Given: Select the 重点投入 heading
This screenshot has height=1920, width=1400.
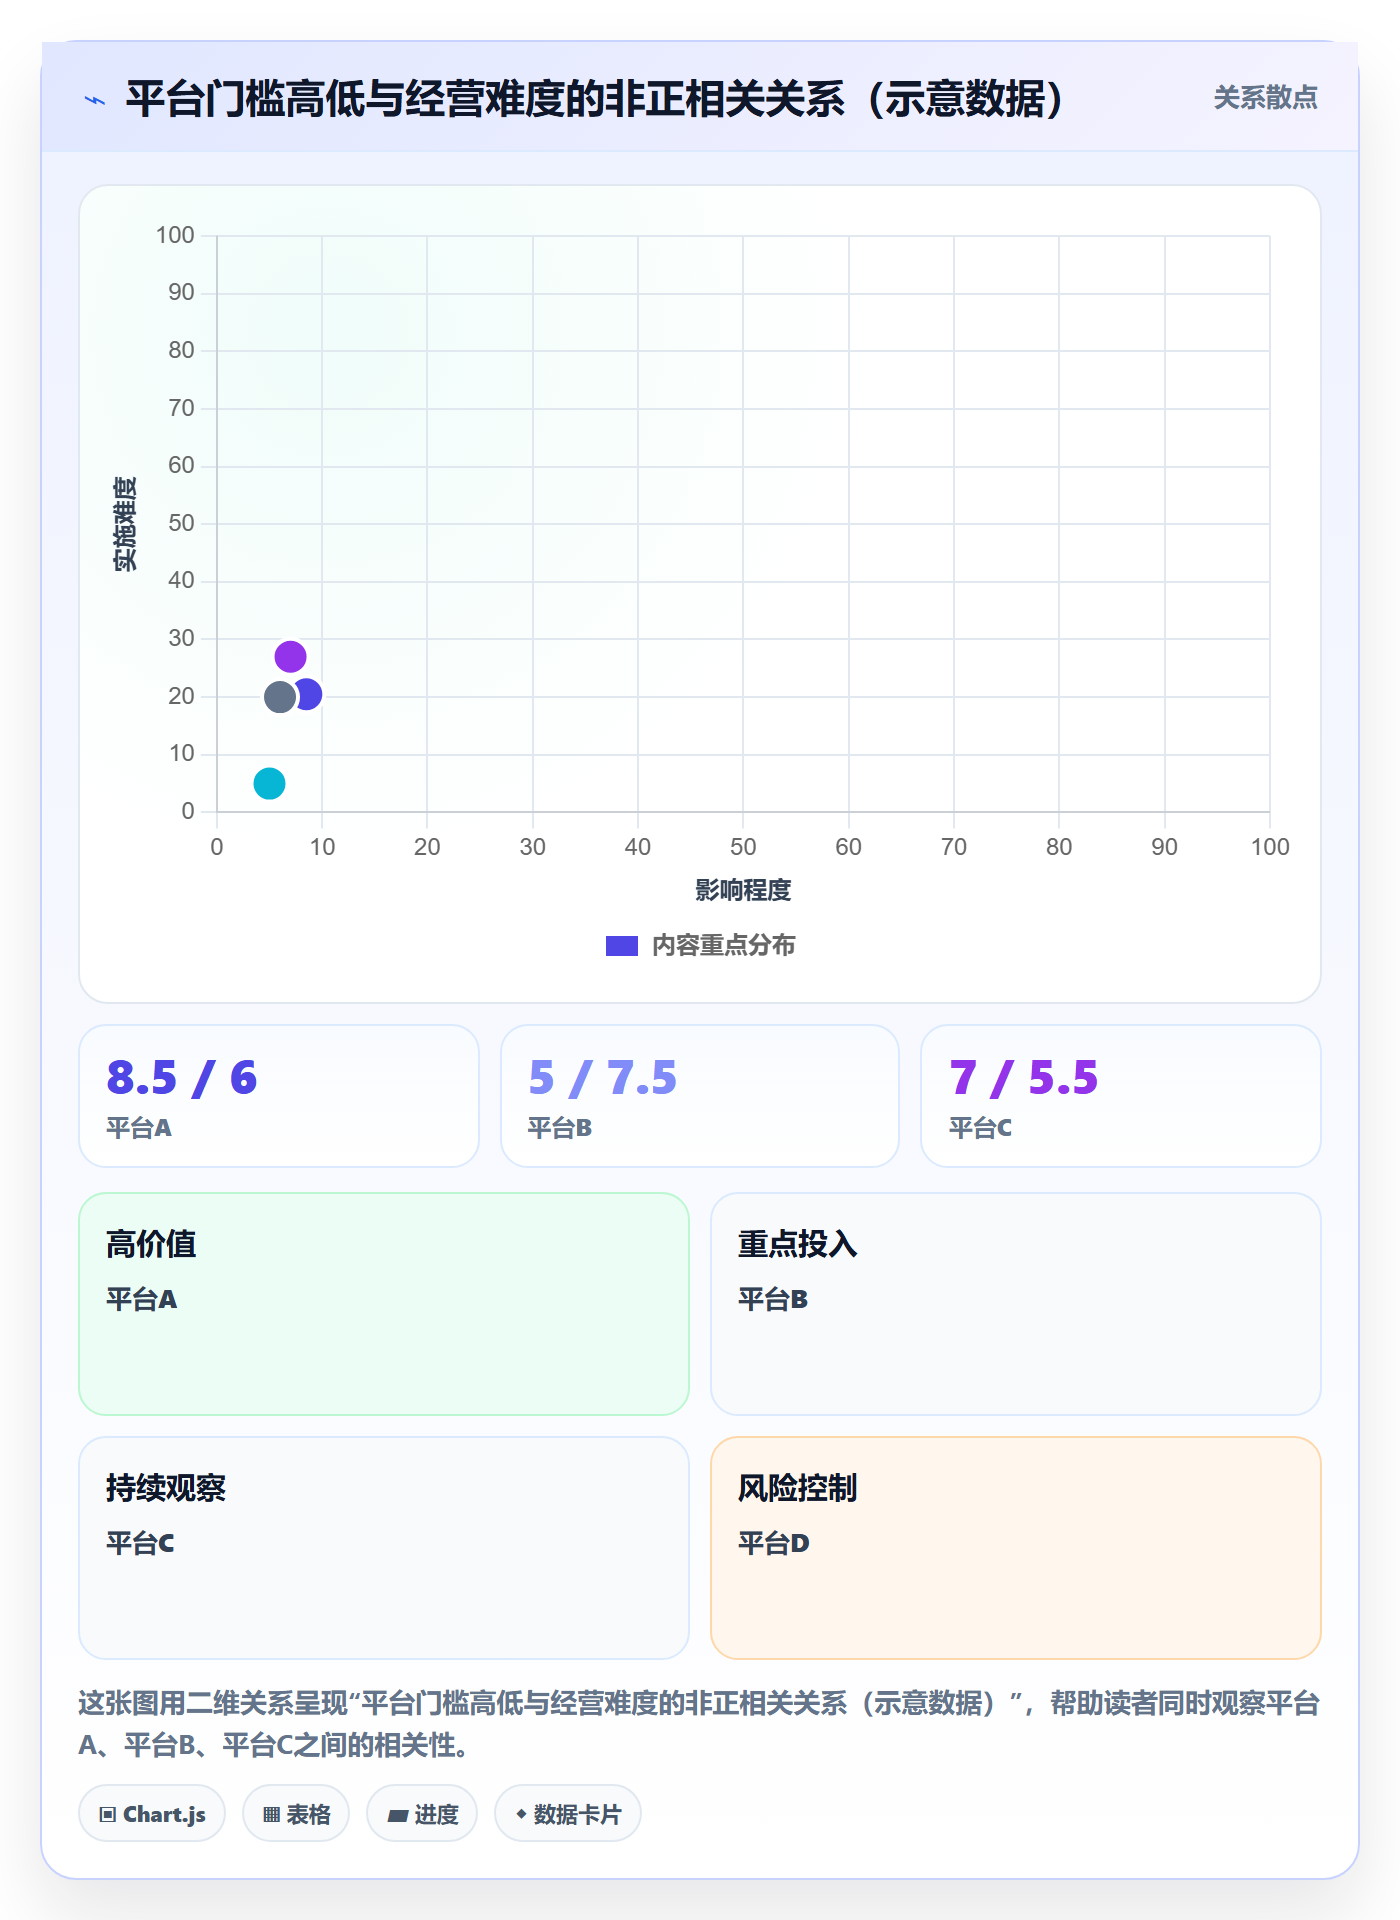Looking at the screenshot, I should [x=798, y=1244].
